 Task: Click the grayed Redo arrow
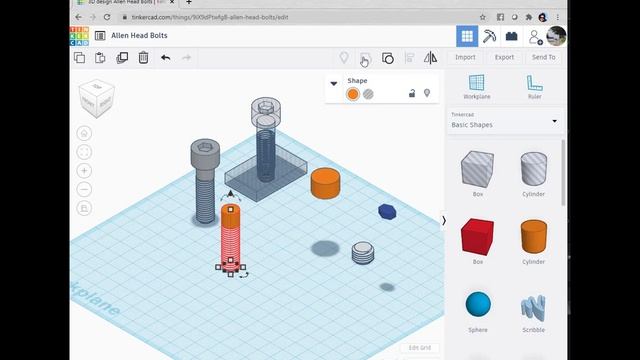click(x=187, y=58)
